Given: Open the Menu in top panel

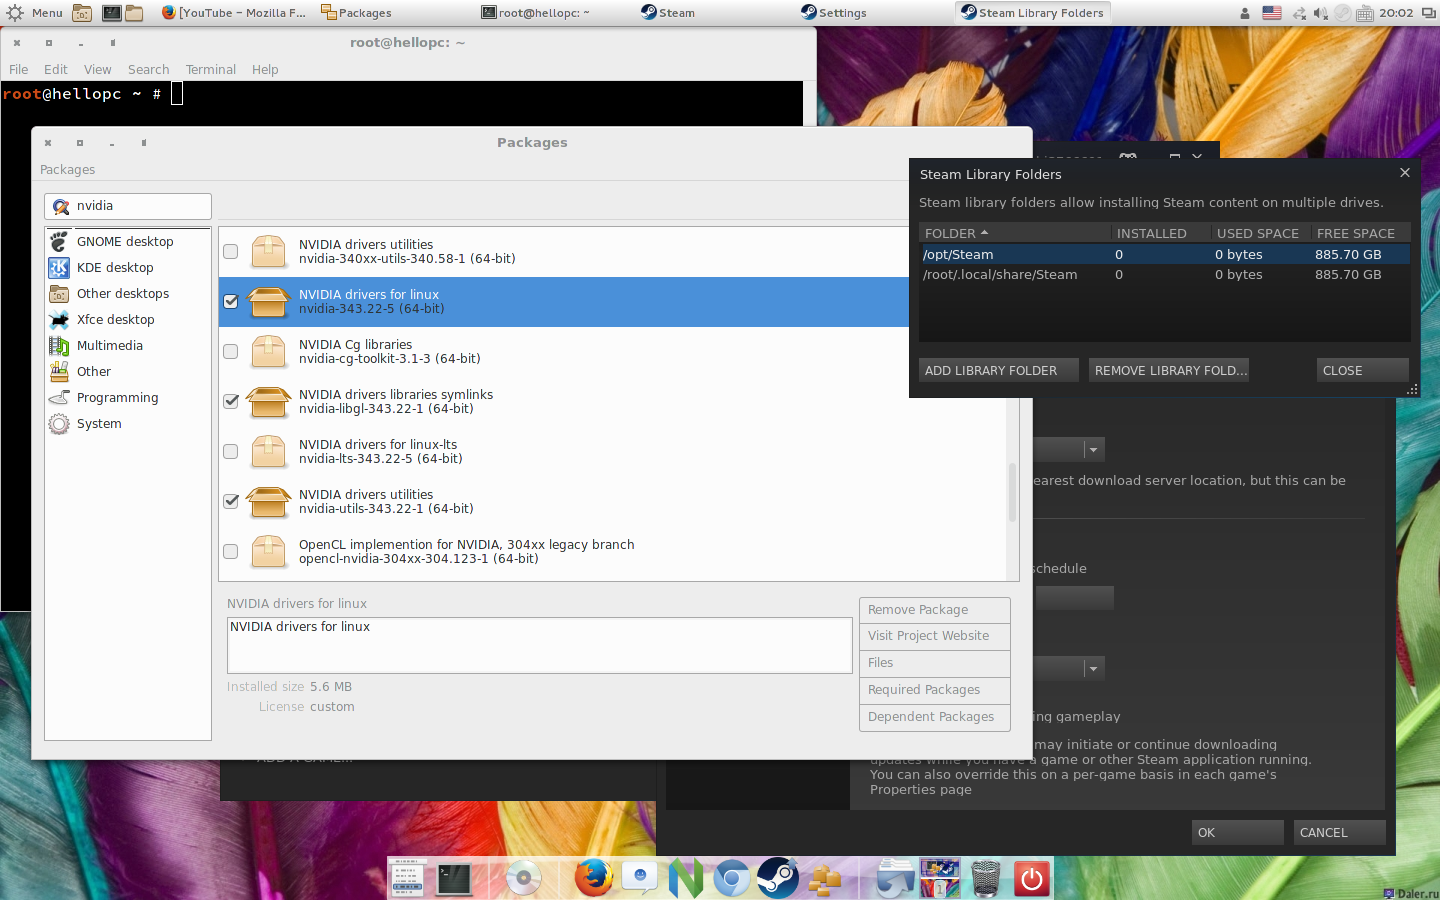Looking at the screenshot, I should [x=35, y=13].
